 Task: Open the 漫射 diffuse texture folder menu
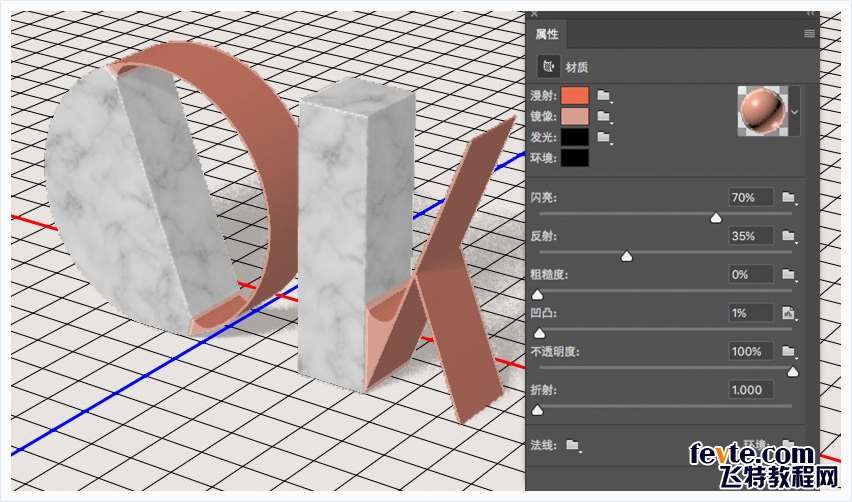click(604, 96)
